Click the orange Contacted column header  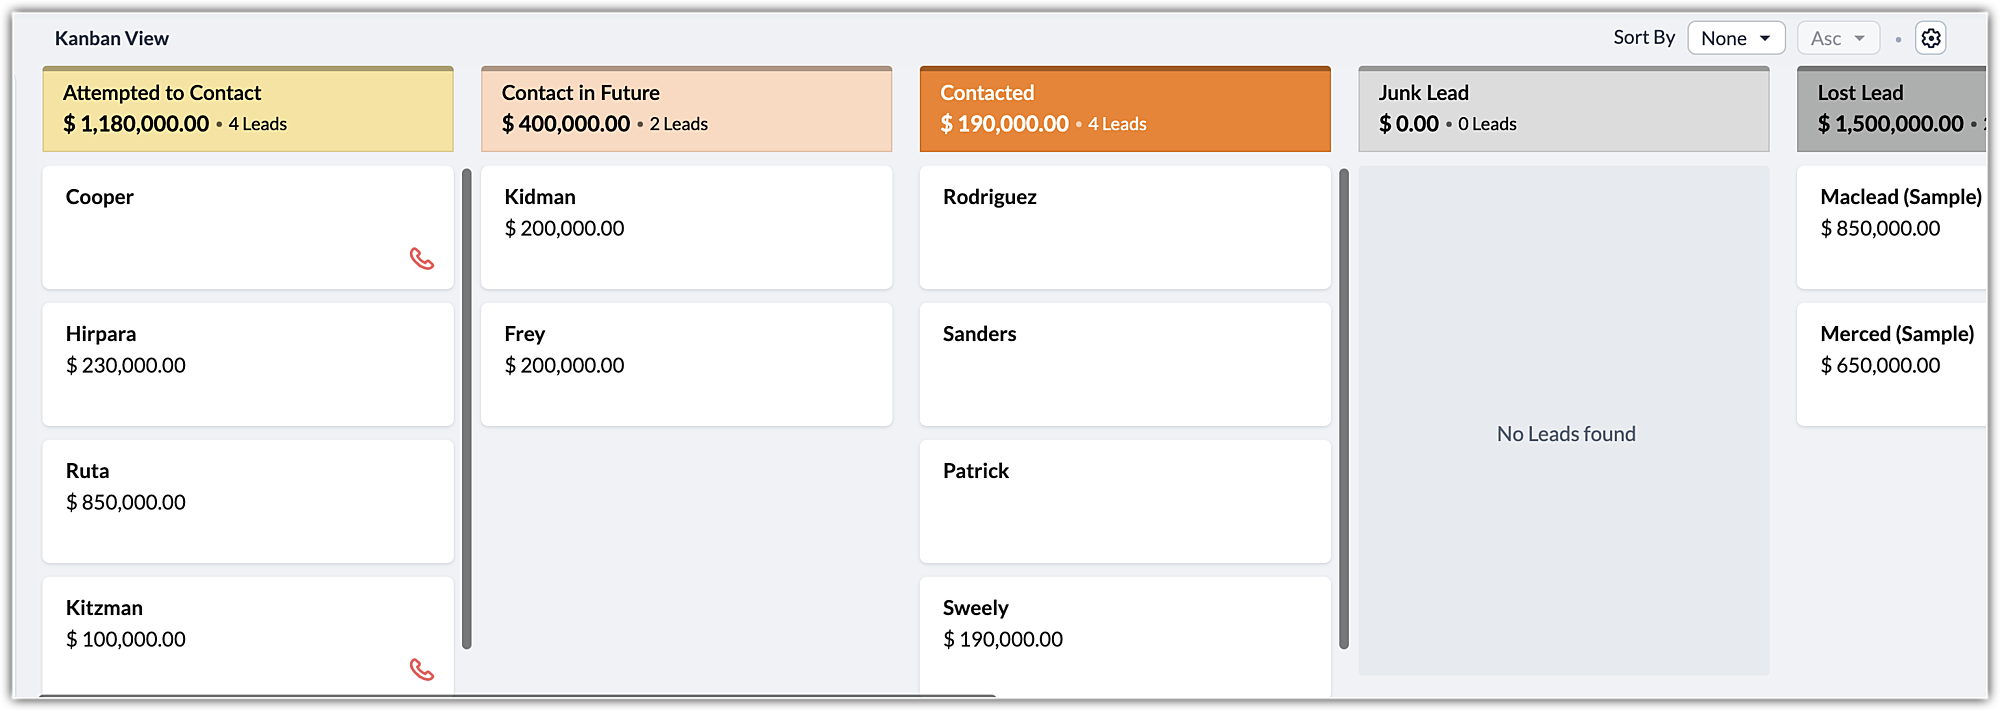point(1124,109)
